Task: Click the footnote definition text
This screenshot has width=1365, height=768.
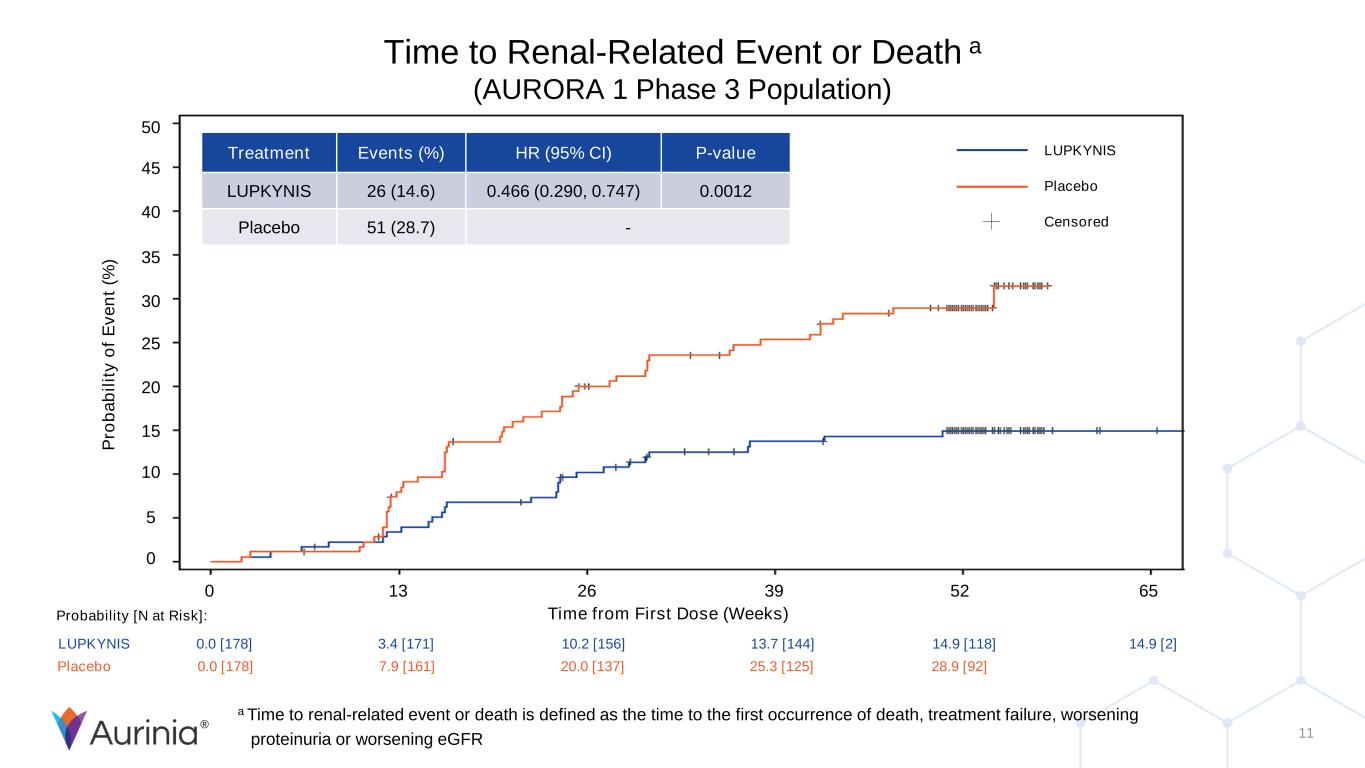Action: pos(692,727)
